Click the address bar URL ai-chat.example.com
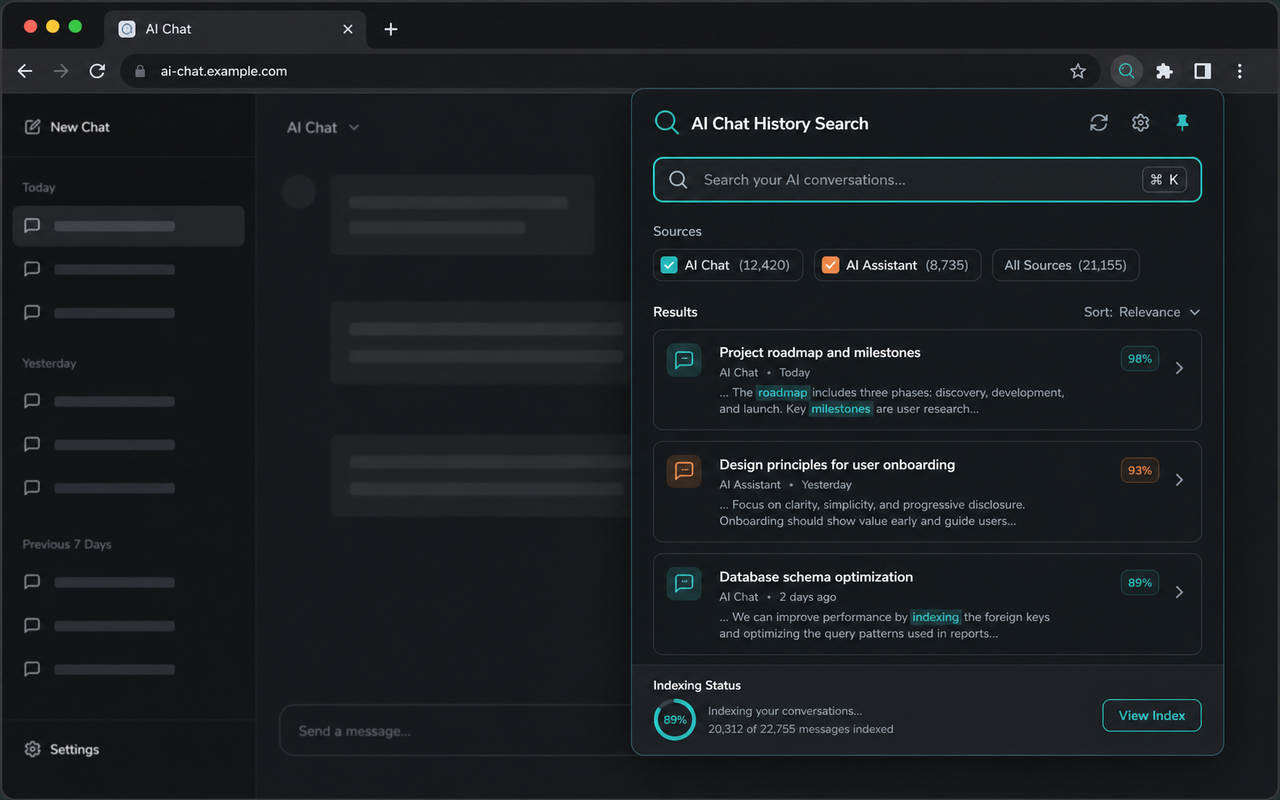Screen dimensions: 1280x800 coord(224,71)
